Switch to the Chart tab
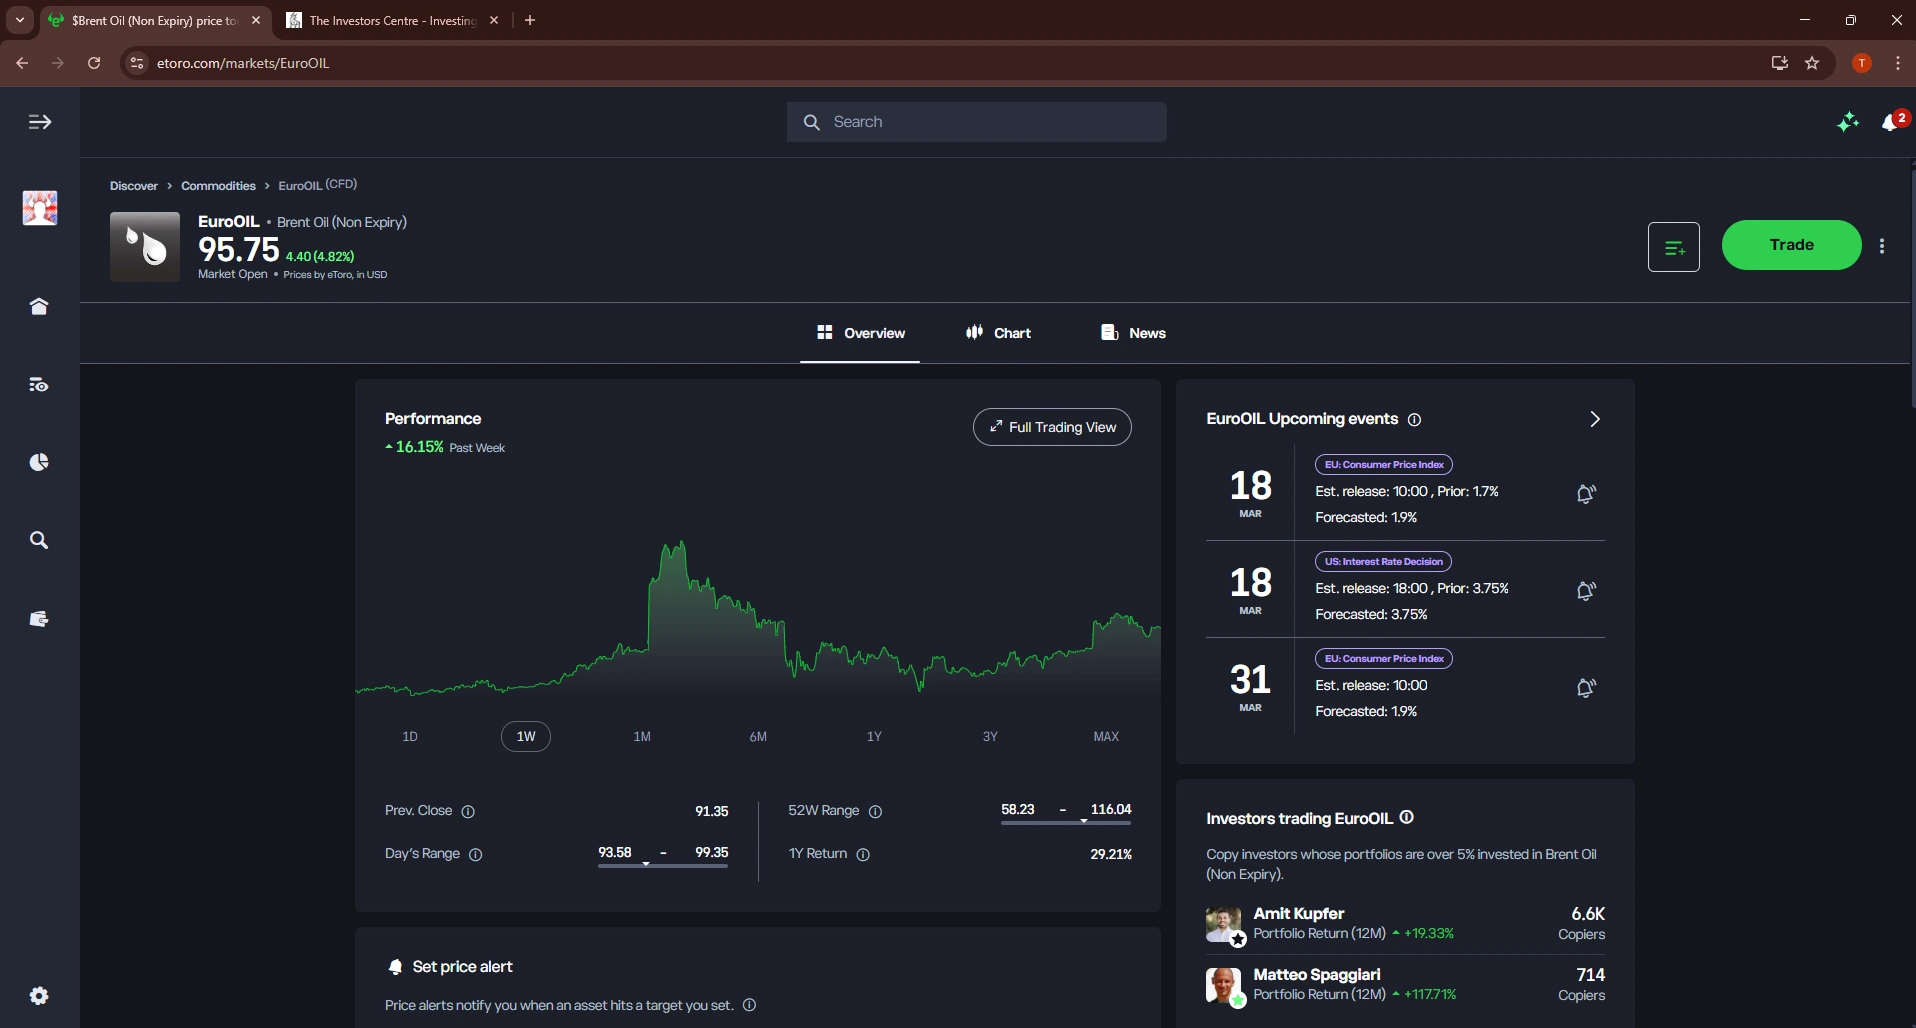This screenshot has width=1916, height=1028. coord(998,333)
